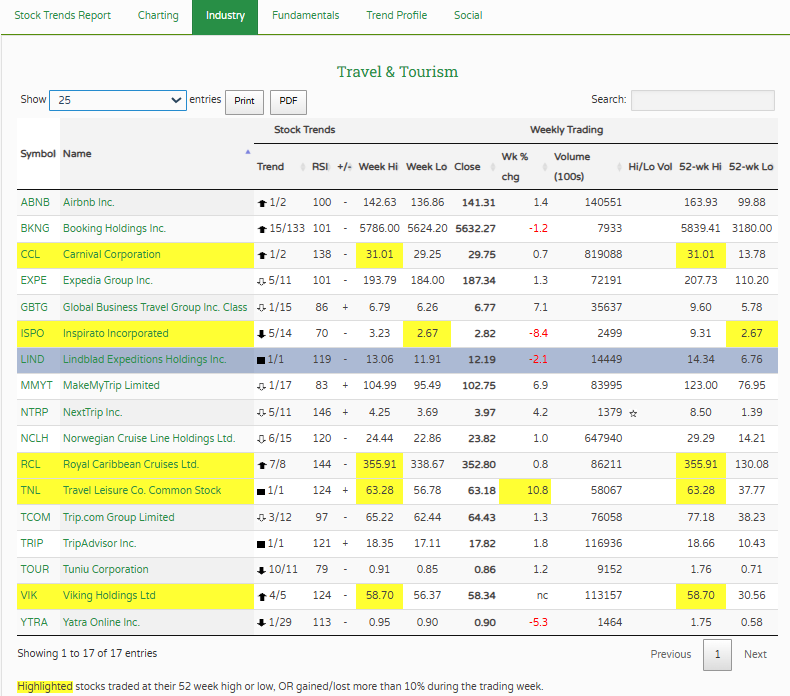
Task: Focus the Search input field
Action: click(703, 100)
